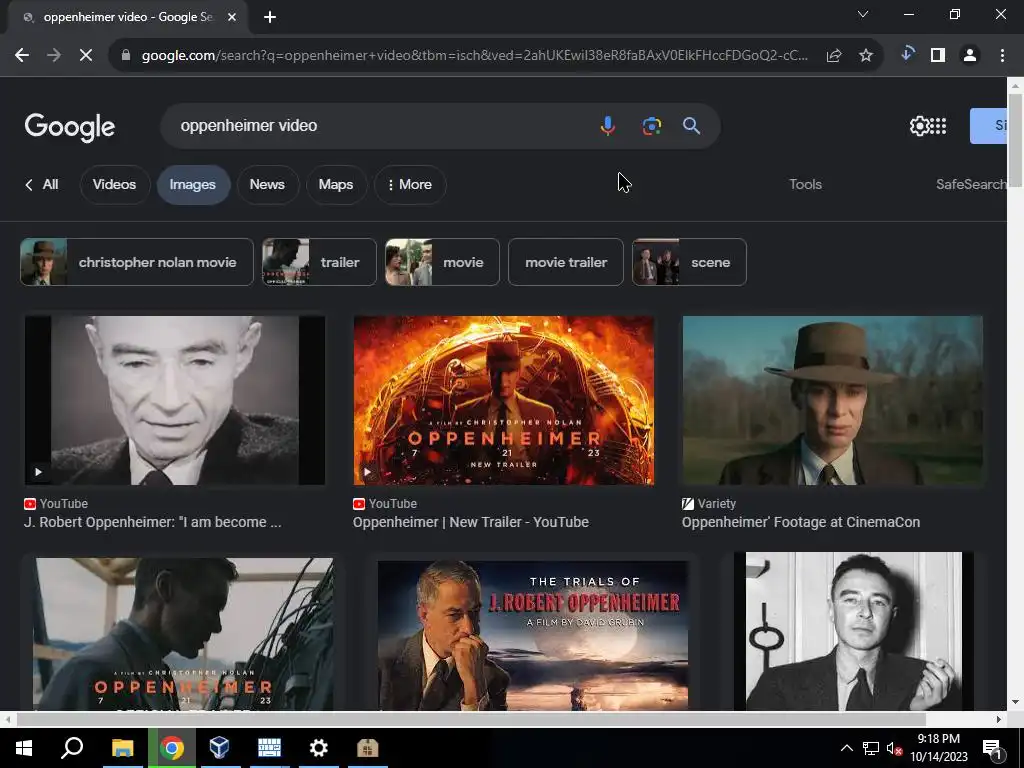Filter by christopher nolan movie chip

[136, 262]
